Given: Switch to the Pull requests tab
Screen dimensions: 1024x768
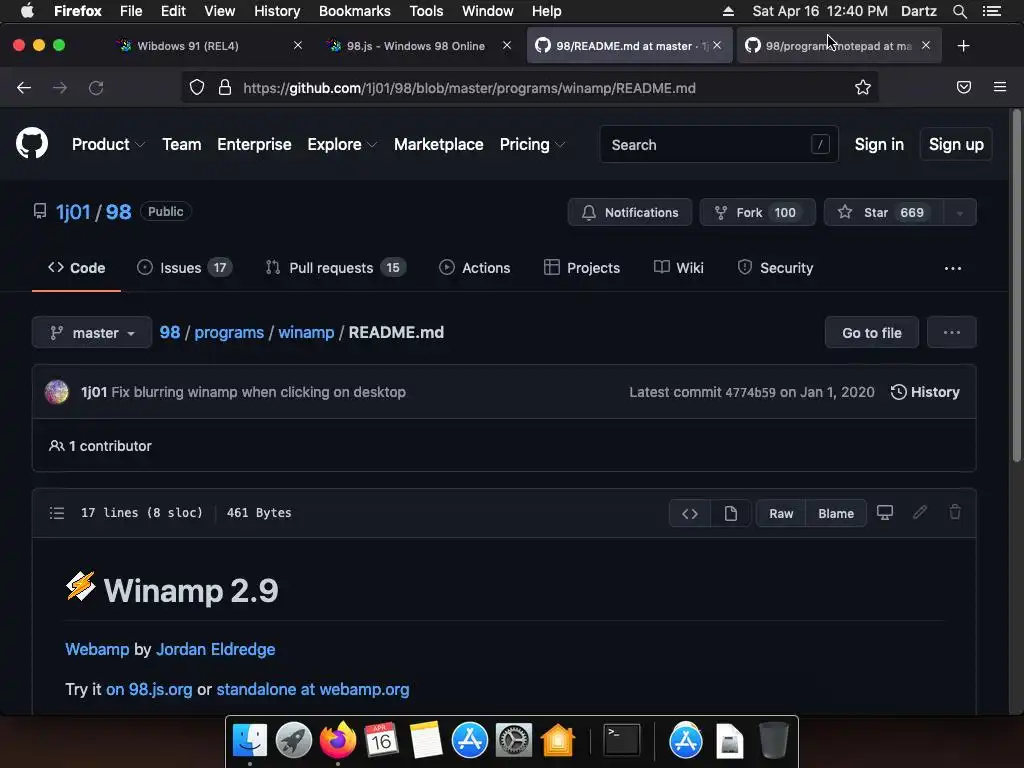Looking at the screenshot, I should 336,268.
